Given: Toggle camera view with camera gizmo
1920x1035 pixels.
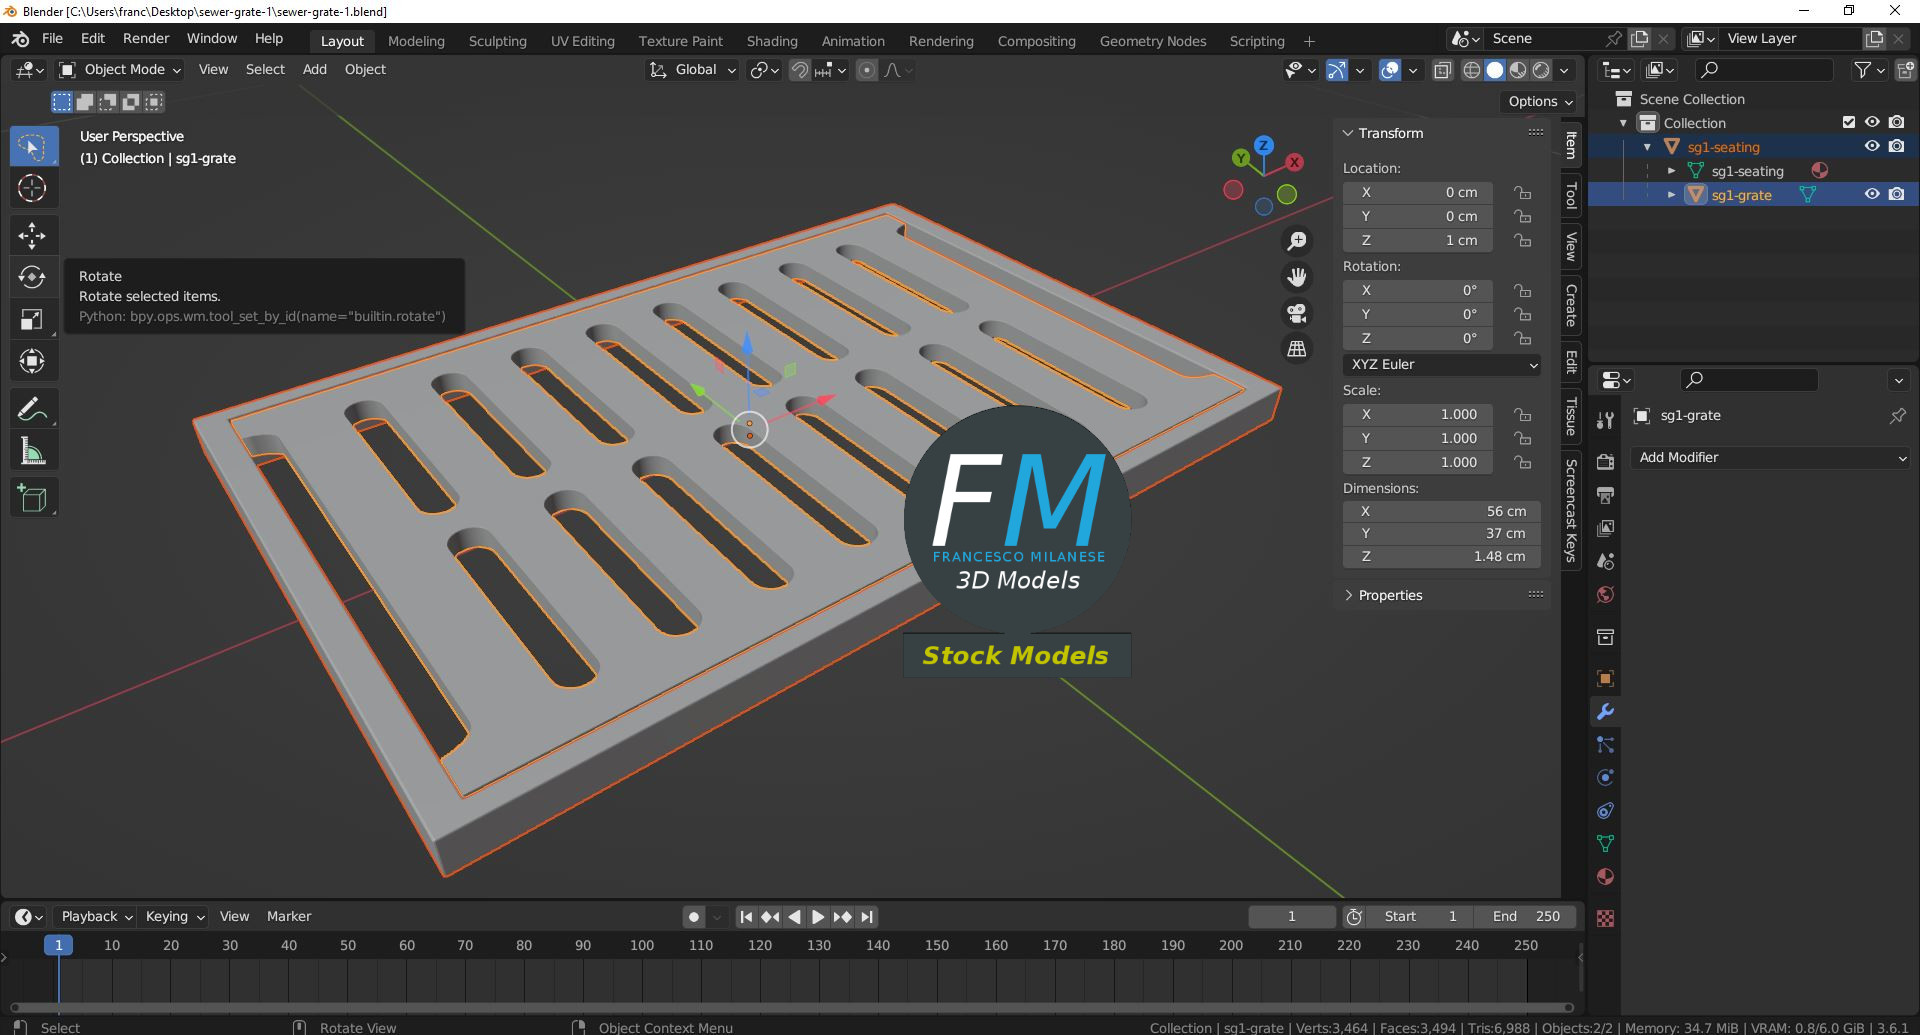Looking at the screenshot, I should [x=1297, y=313].
